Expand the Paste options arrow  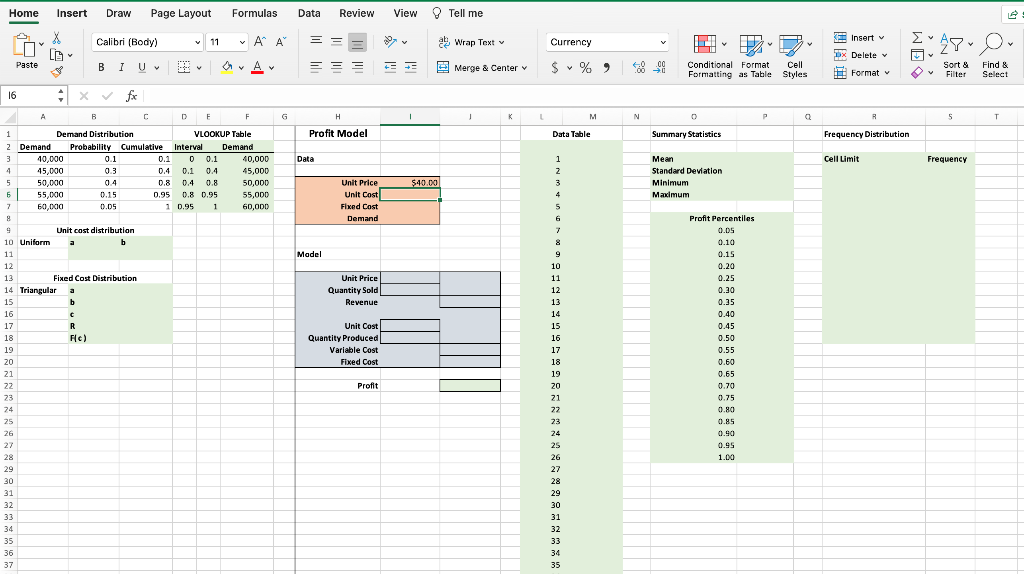coord(41,44)
